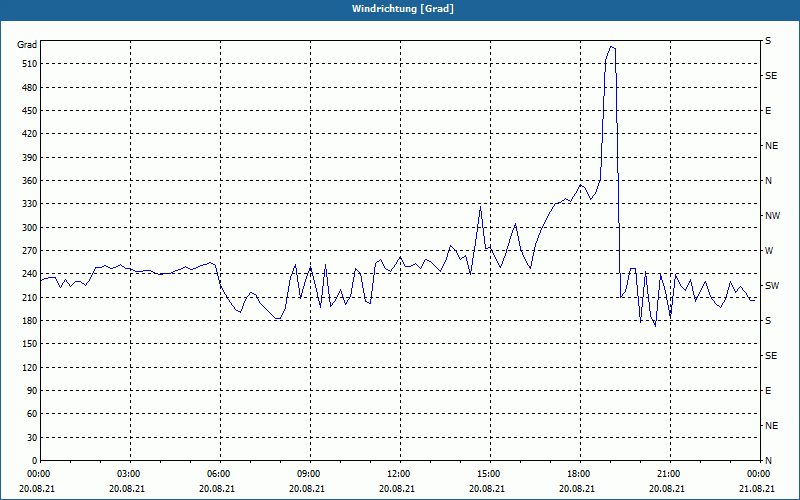Click the 330 degree axis label
Screen dimensions: 800x500
click(30, 204)
